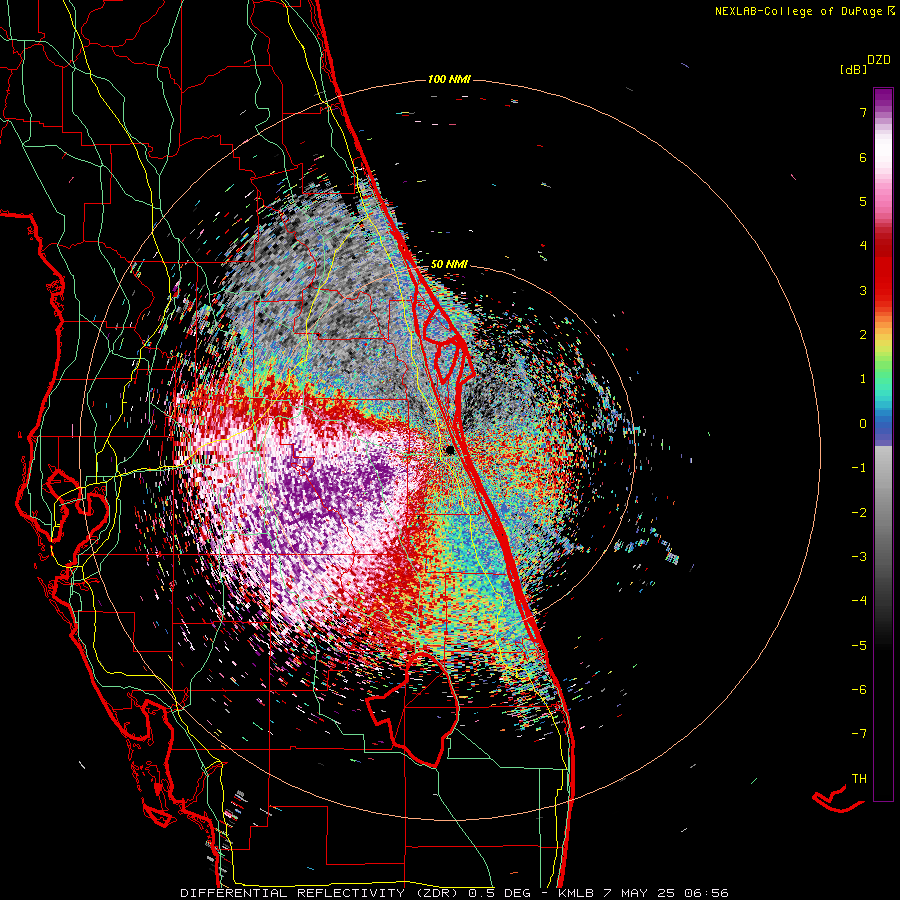
Task: Click the 5 value on the color scale
Action: coord(863,201)
